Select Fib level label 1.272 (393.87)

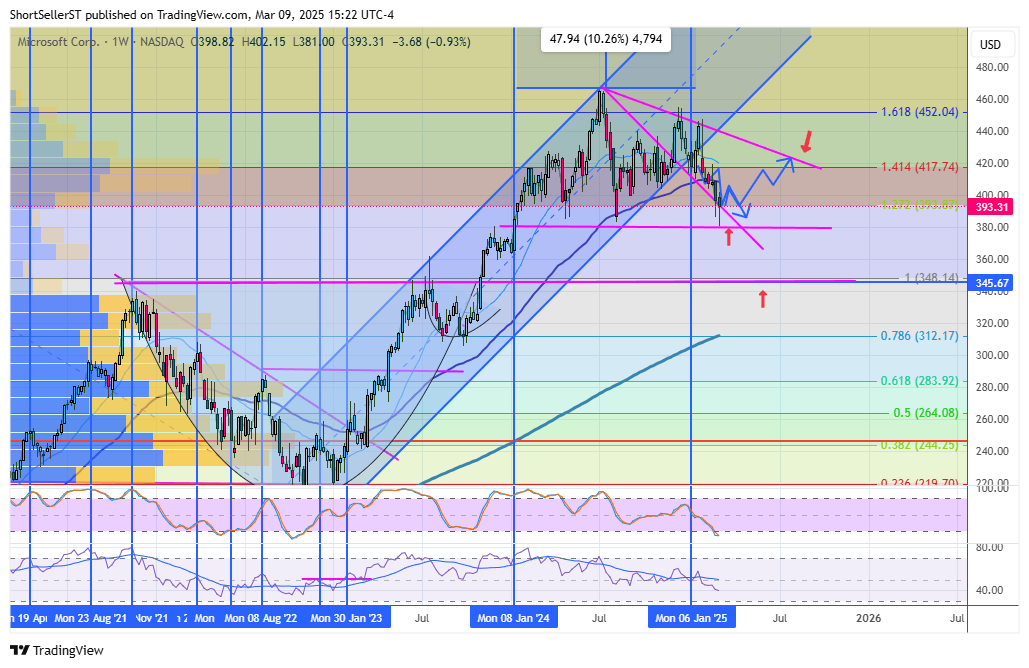[x=919, y=205]
